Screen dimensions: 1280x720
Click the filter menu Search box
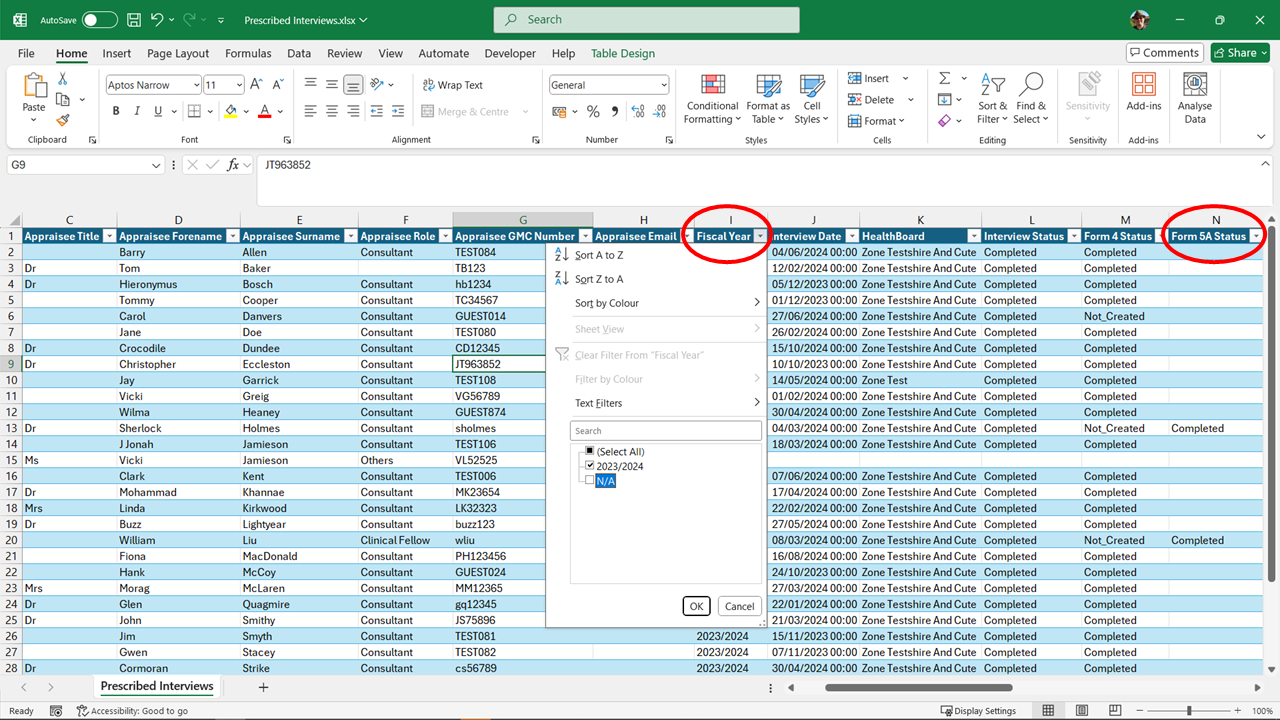click(665, 431)
